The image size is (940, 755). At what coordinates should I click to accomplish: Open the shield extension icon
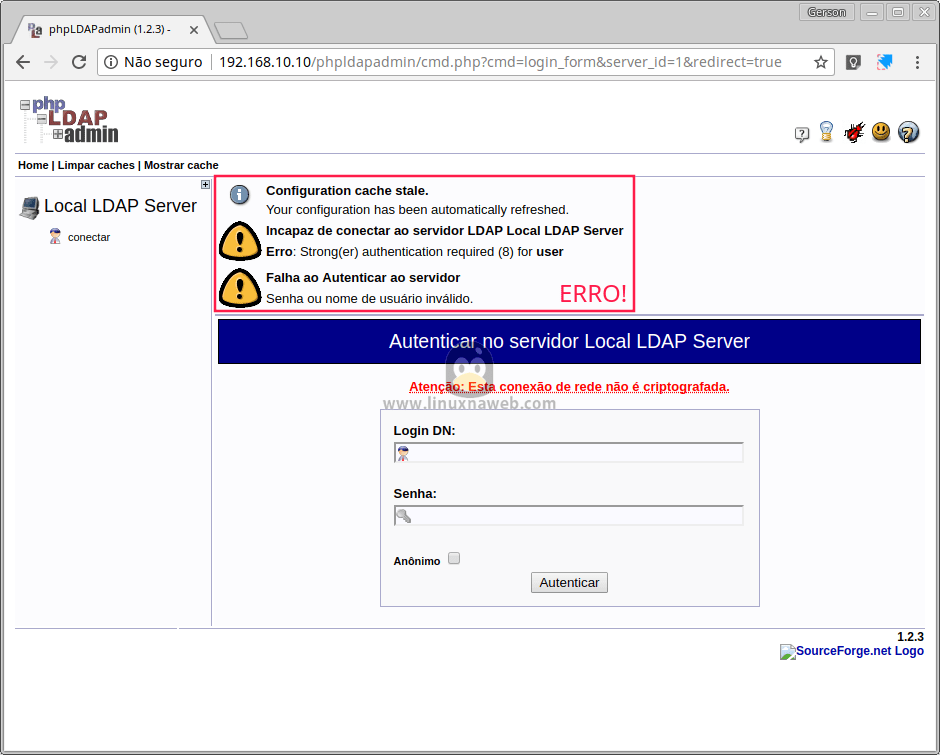pos(853,62)
